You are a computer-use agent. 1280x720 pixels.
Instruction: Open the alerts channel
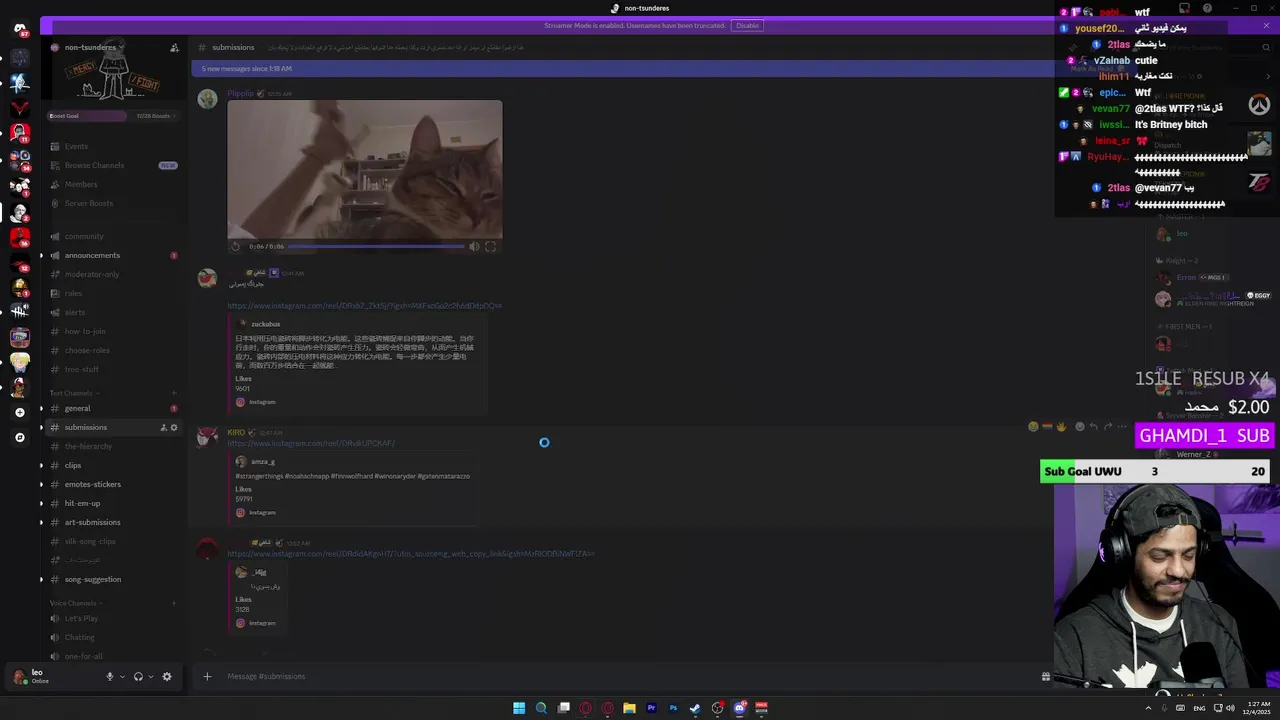113,312
